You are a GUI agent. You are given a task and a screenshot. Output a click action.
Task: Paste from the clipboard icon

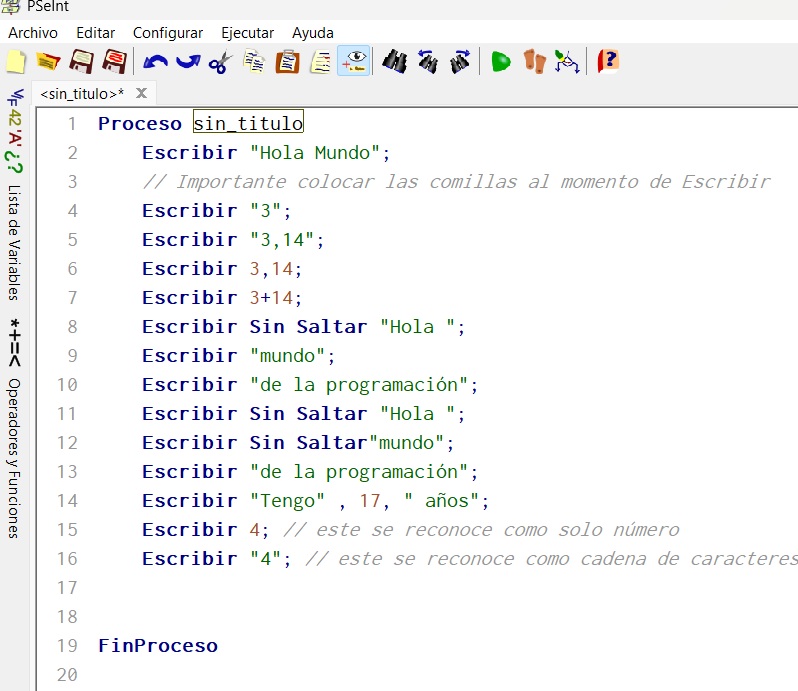point(287,62)
